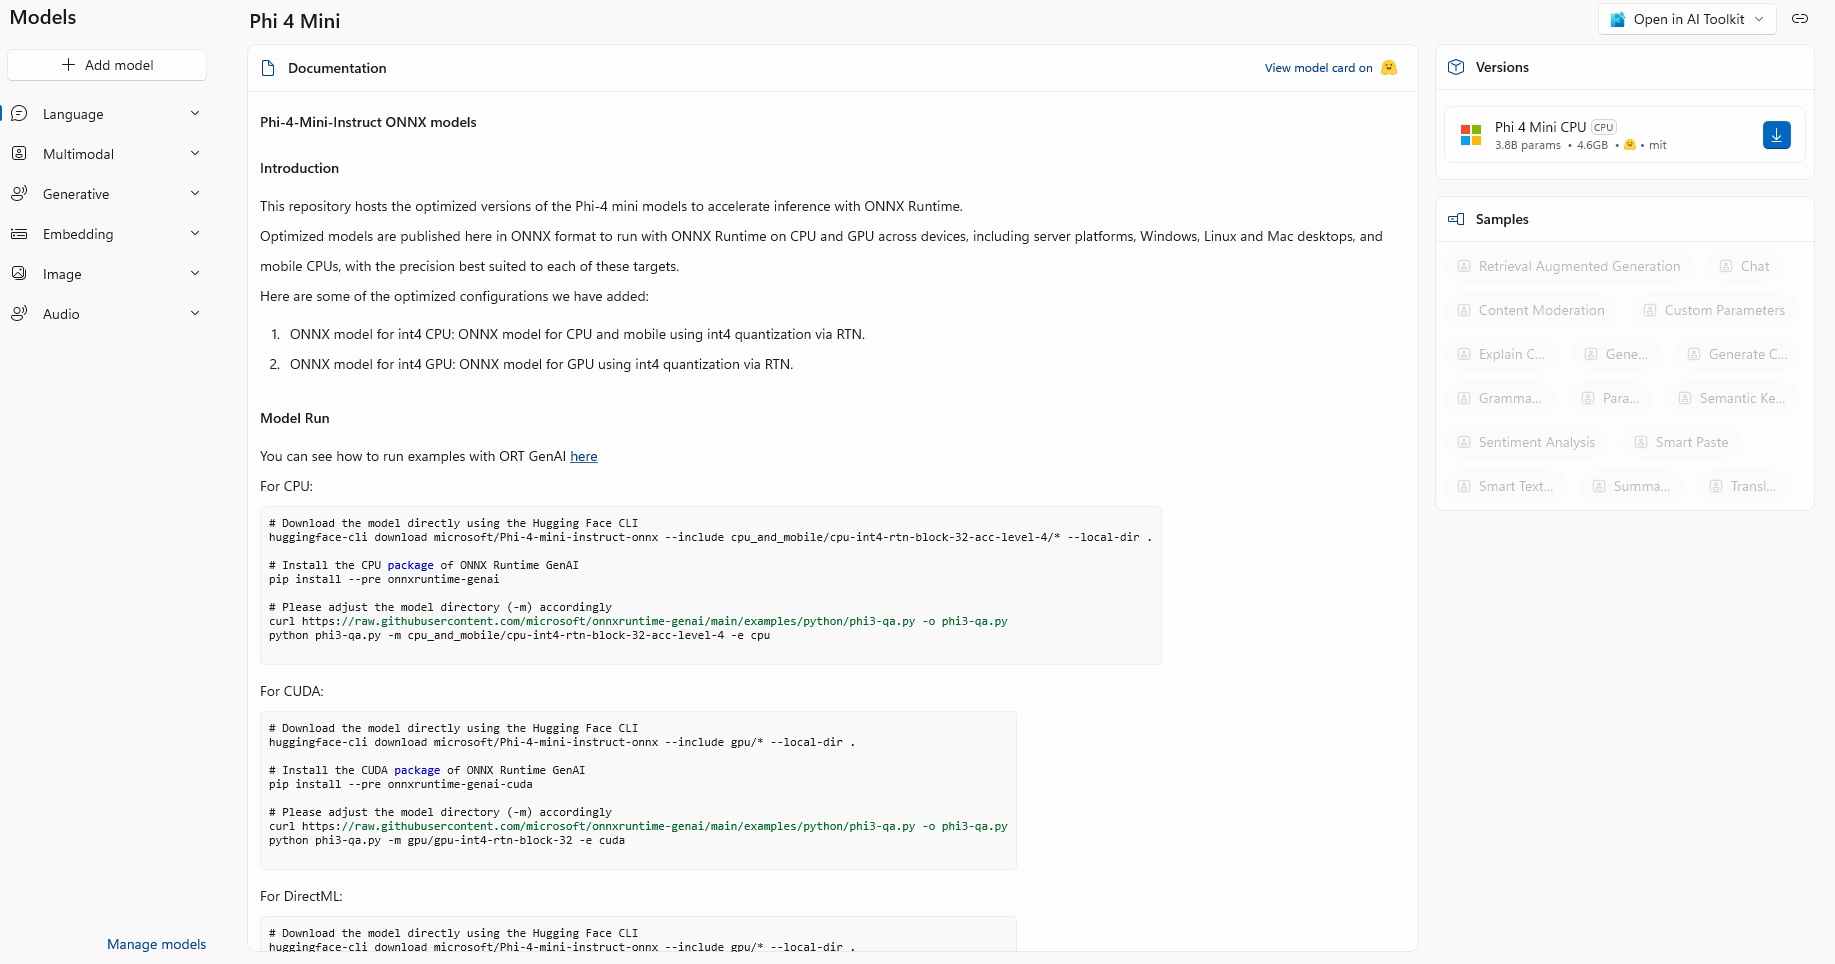Click the Embedding category icon
Image resolution: width=1835 pixels, height=964 pixels.
tap(19, 234)
